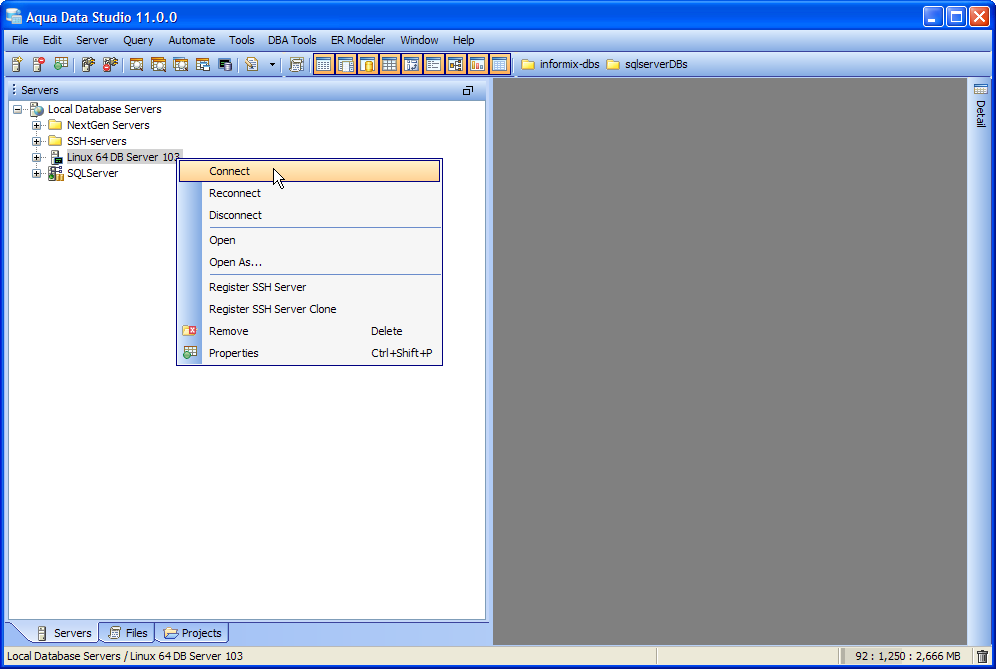Toggle the highlighted bar chart icon

(478, 64)
